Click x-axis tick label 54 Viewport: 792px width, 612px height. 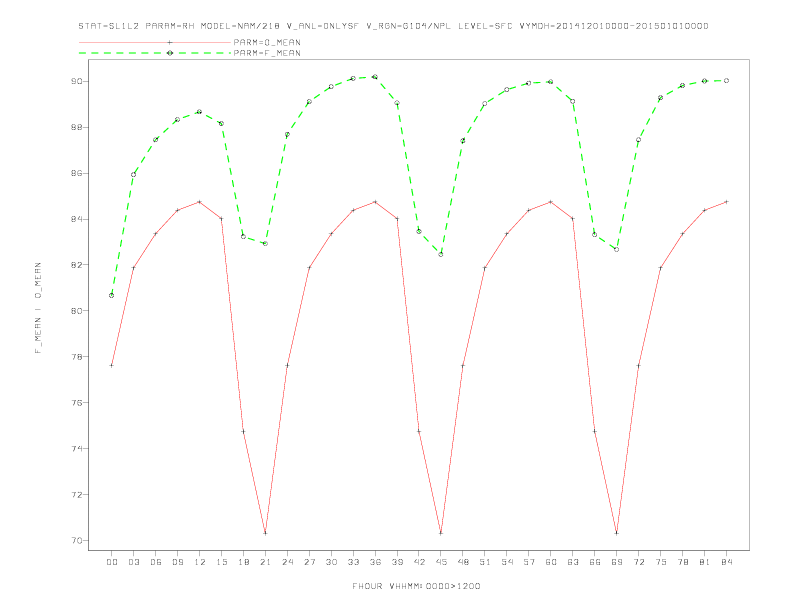(507, 562)
